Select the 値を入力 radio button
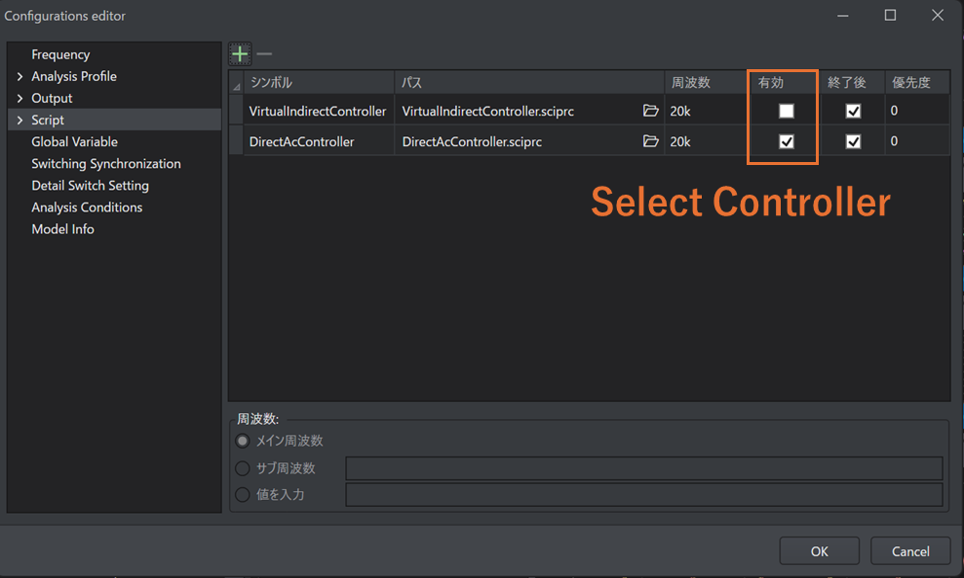 pos(242,494)
